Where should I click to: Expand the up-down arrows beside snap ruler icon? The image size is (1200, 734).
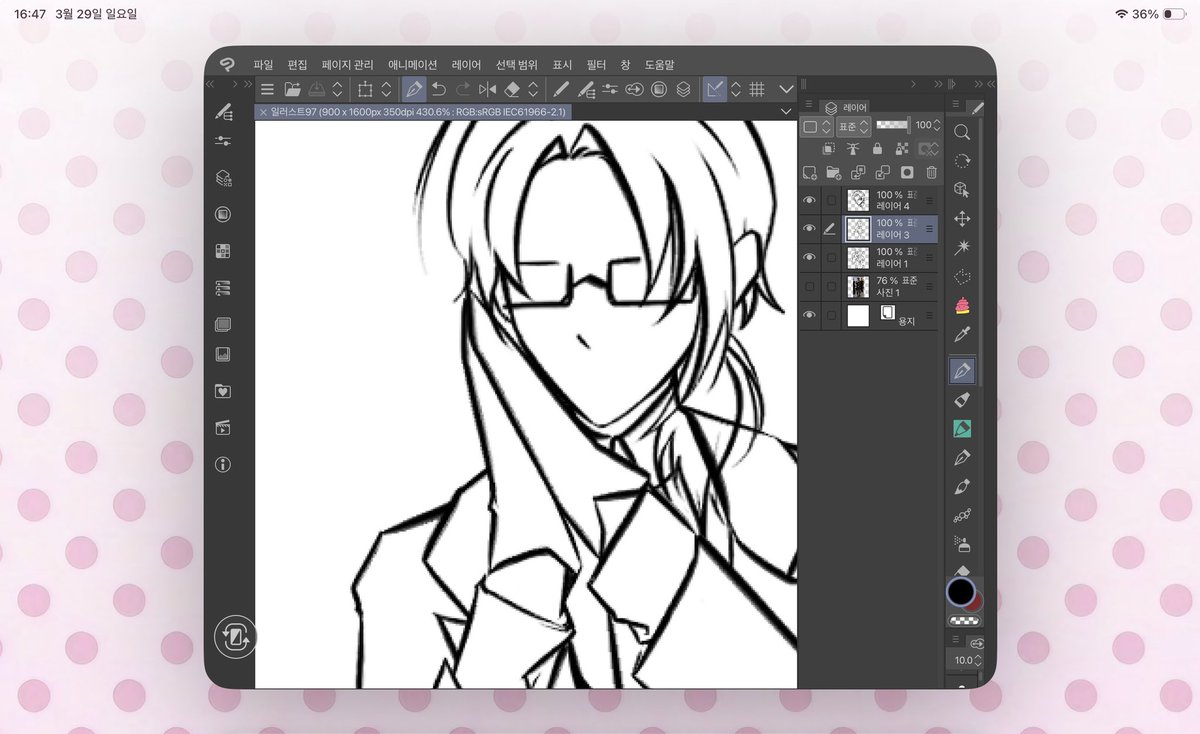click(736, 89)
